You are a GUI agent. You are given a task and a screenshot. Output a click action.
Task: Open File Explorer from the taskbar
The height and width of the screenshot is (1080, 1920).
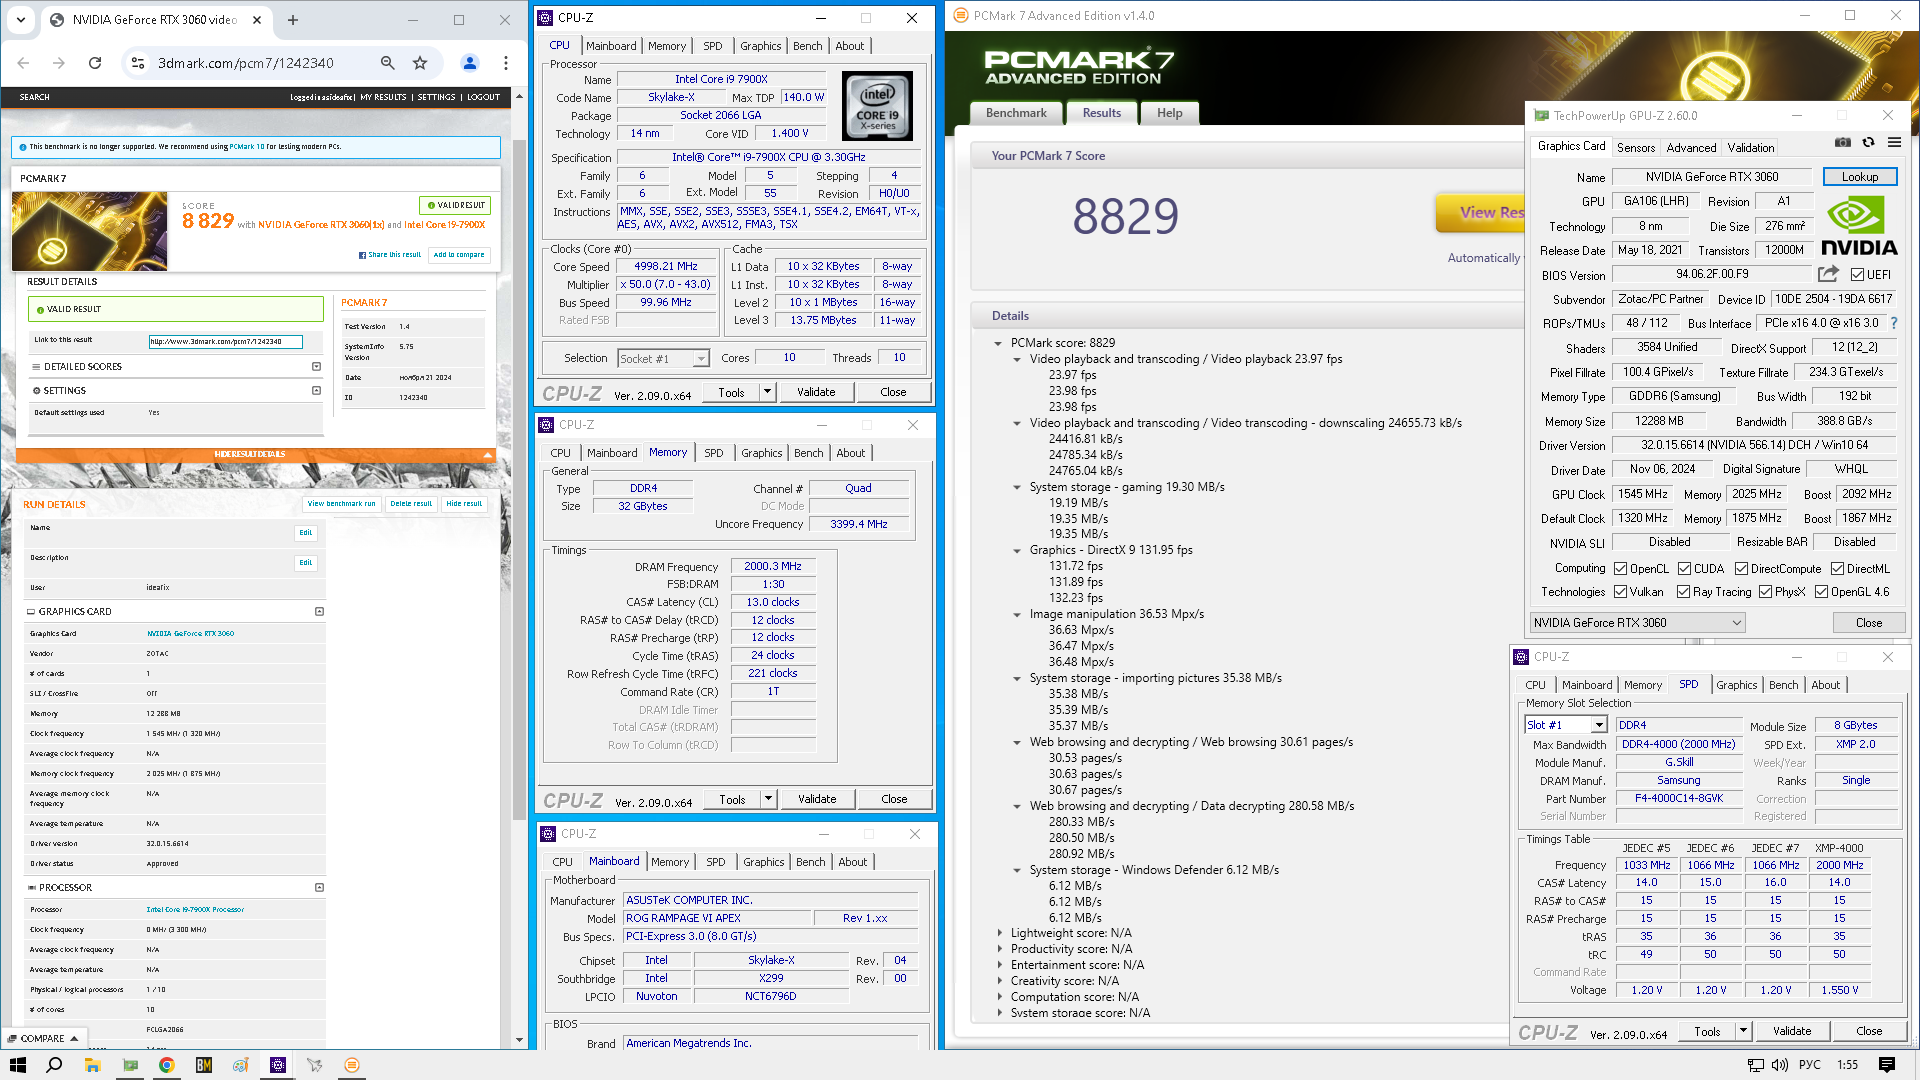pyautogui.click(x=92, y=1065)
